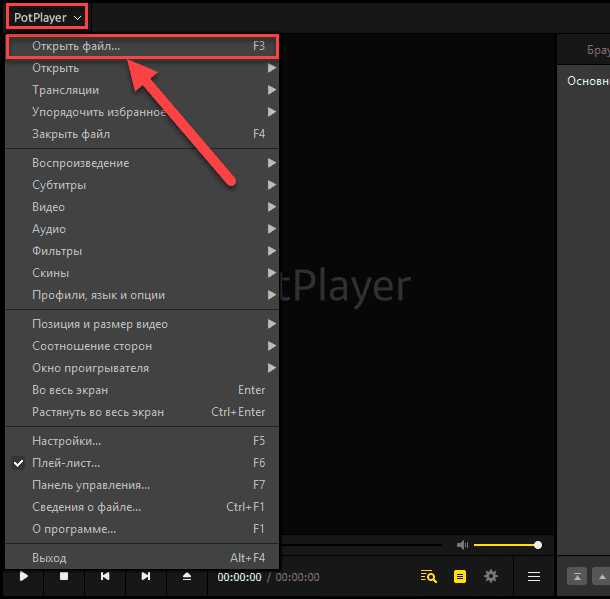Click the hamburger menu icon
The image size is (610, 599).
click(x=534, y=576)
